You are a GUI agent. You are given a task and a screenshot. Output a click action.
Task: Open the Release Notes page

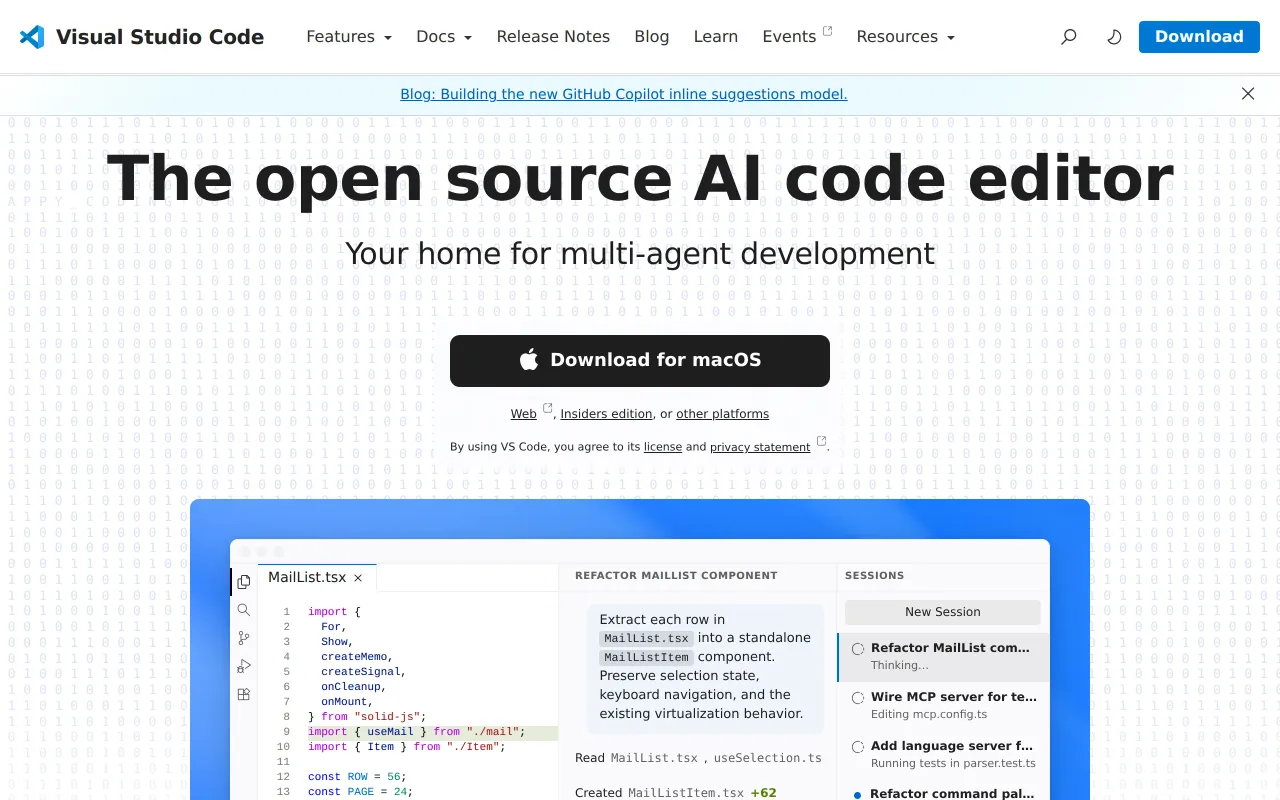click(x=553, y=37)
